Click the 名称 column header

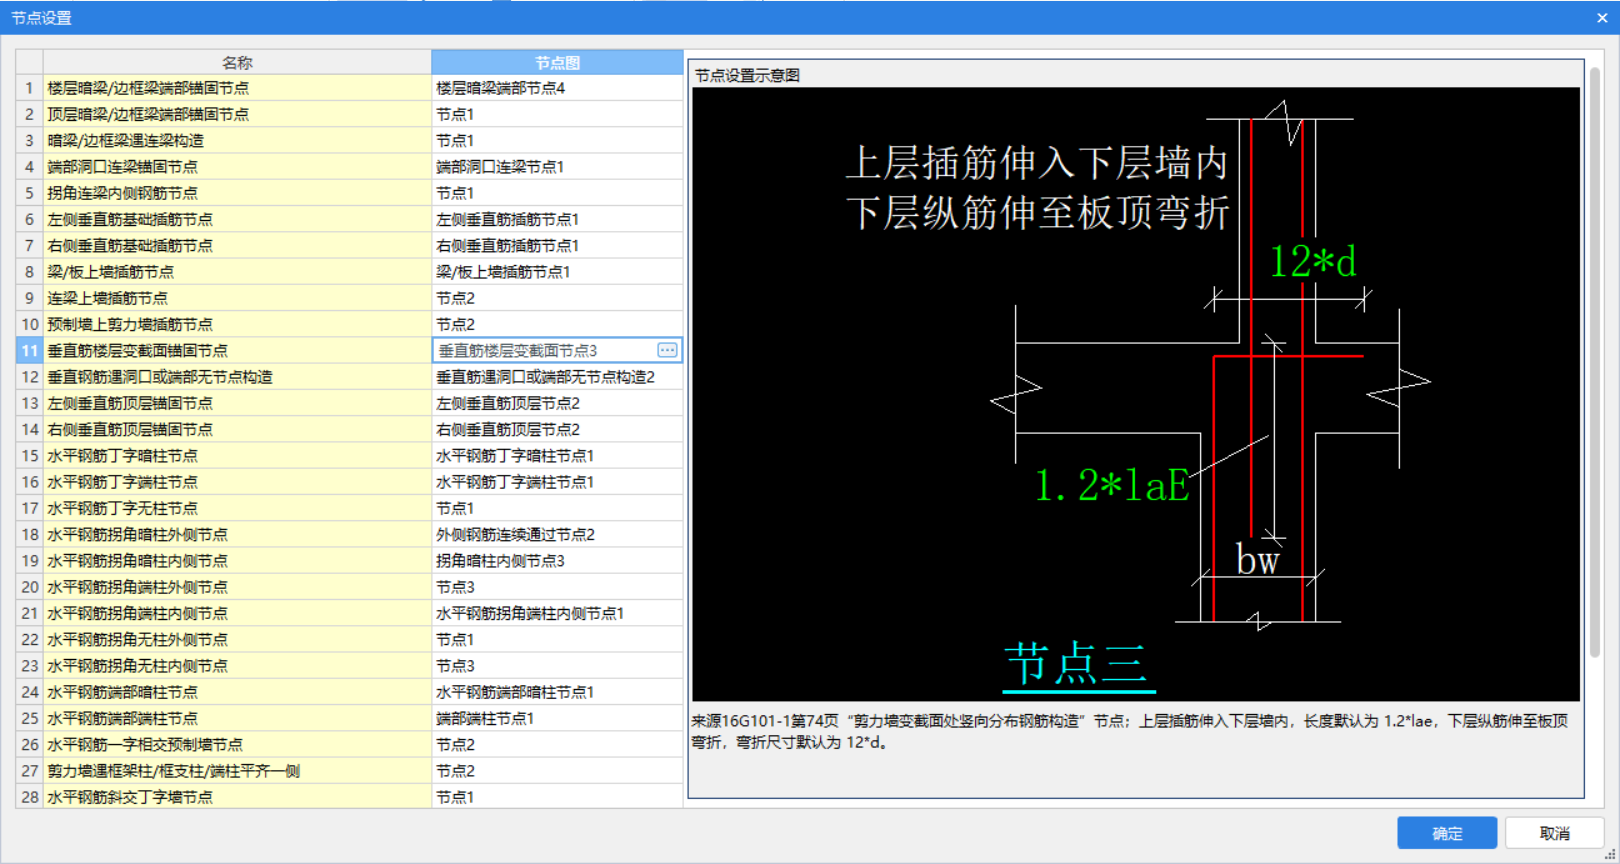[237, 62]
